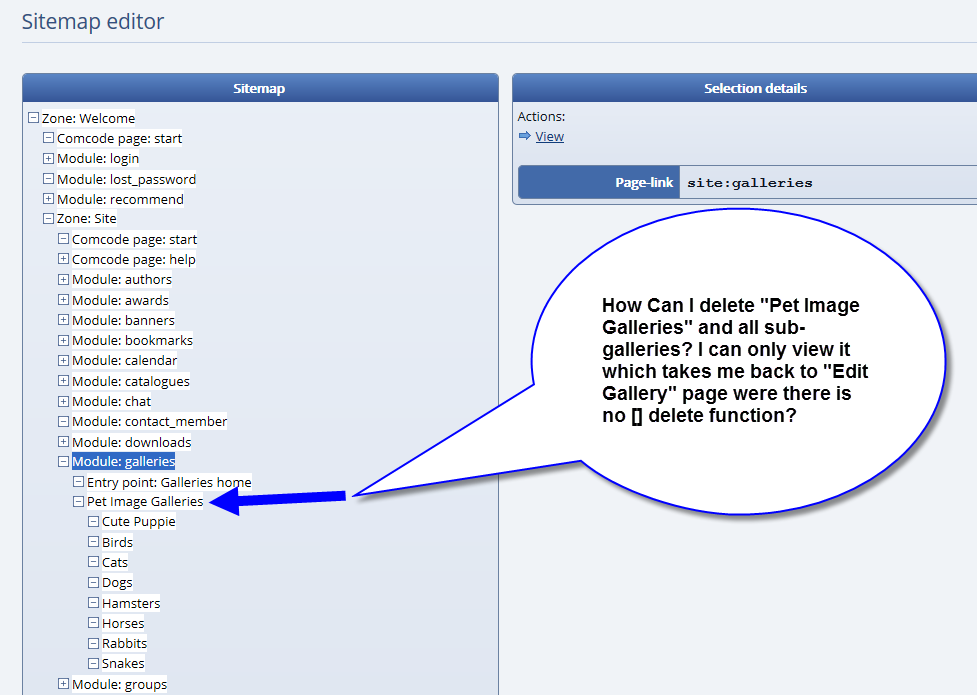Click the site:galleries page-link field
The height and width of the screenshot is (695, 977).
pyautogui.click(x=826, y=183)
